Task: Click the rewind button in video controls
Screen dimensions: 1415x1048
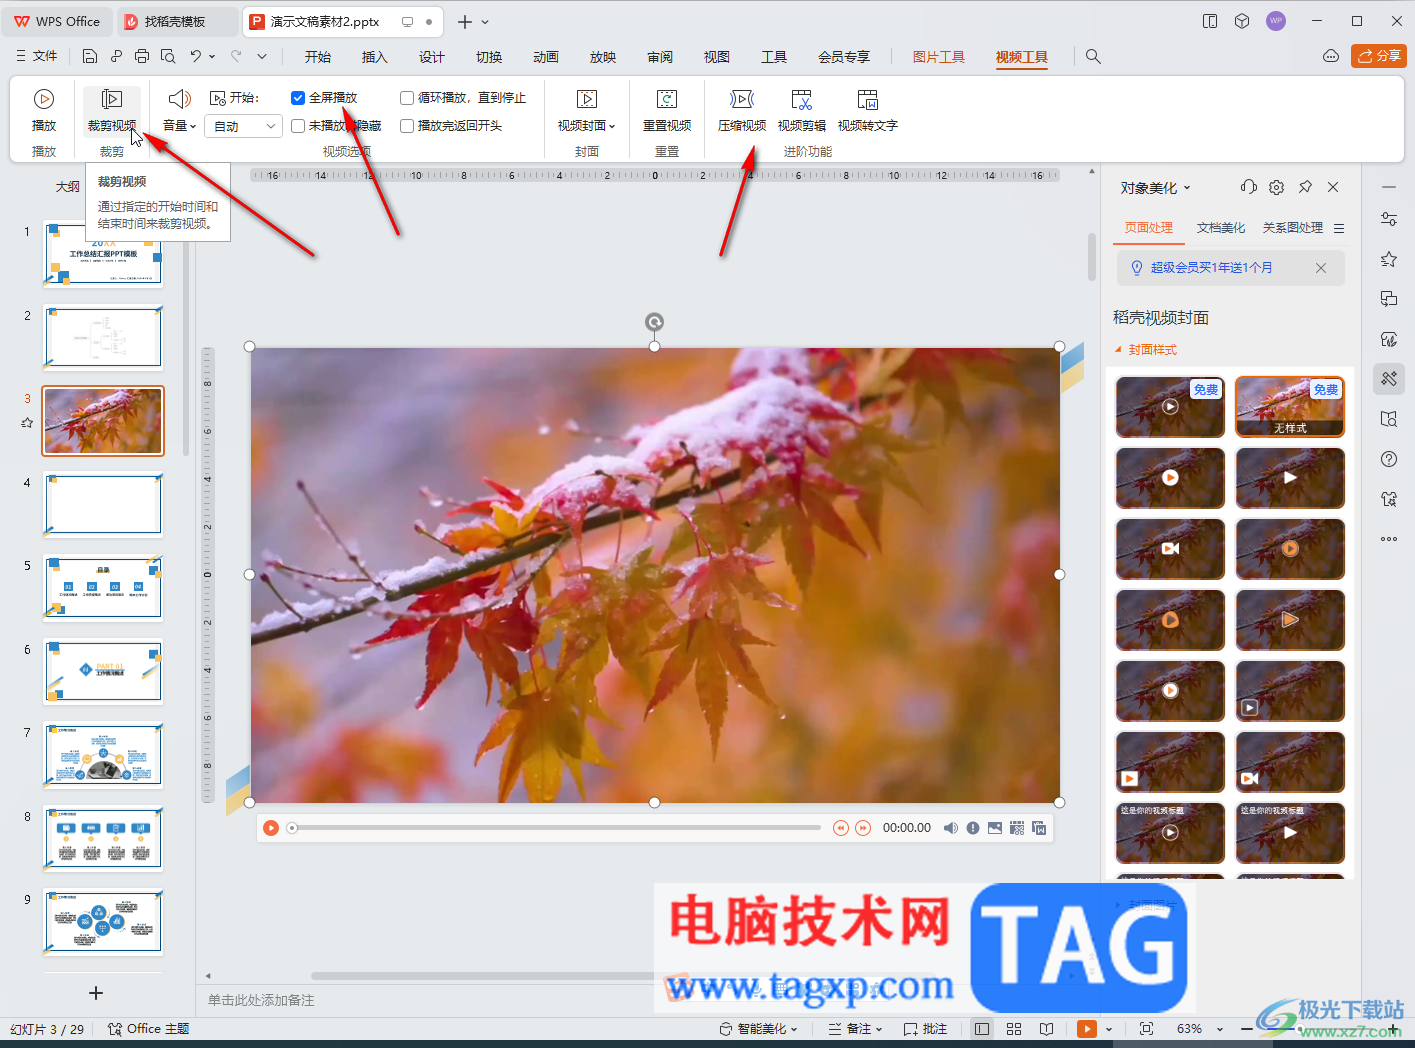Action: [x=841, y=828]
